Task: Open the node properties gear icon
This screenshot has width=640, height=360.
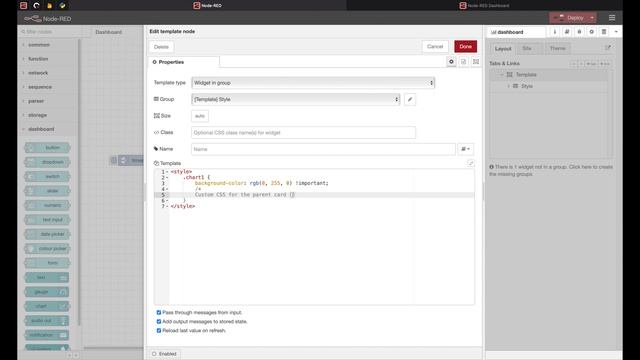Action: tap(451, 62)
